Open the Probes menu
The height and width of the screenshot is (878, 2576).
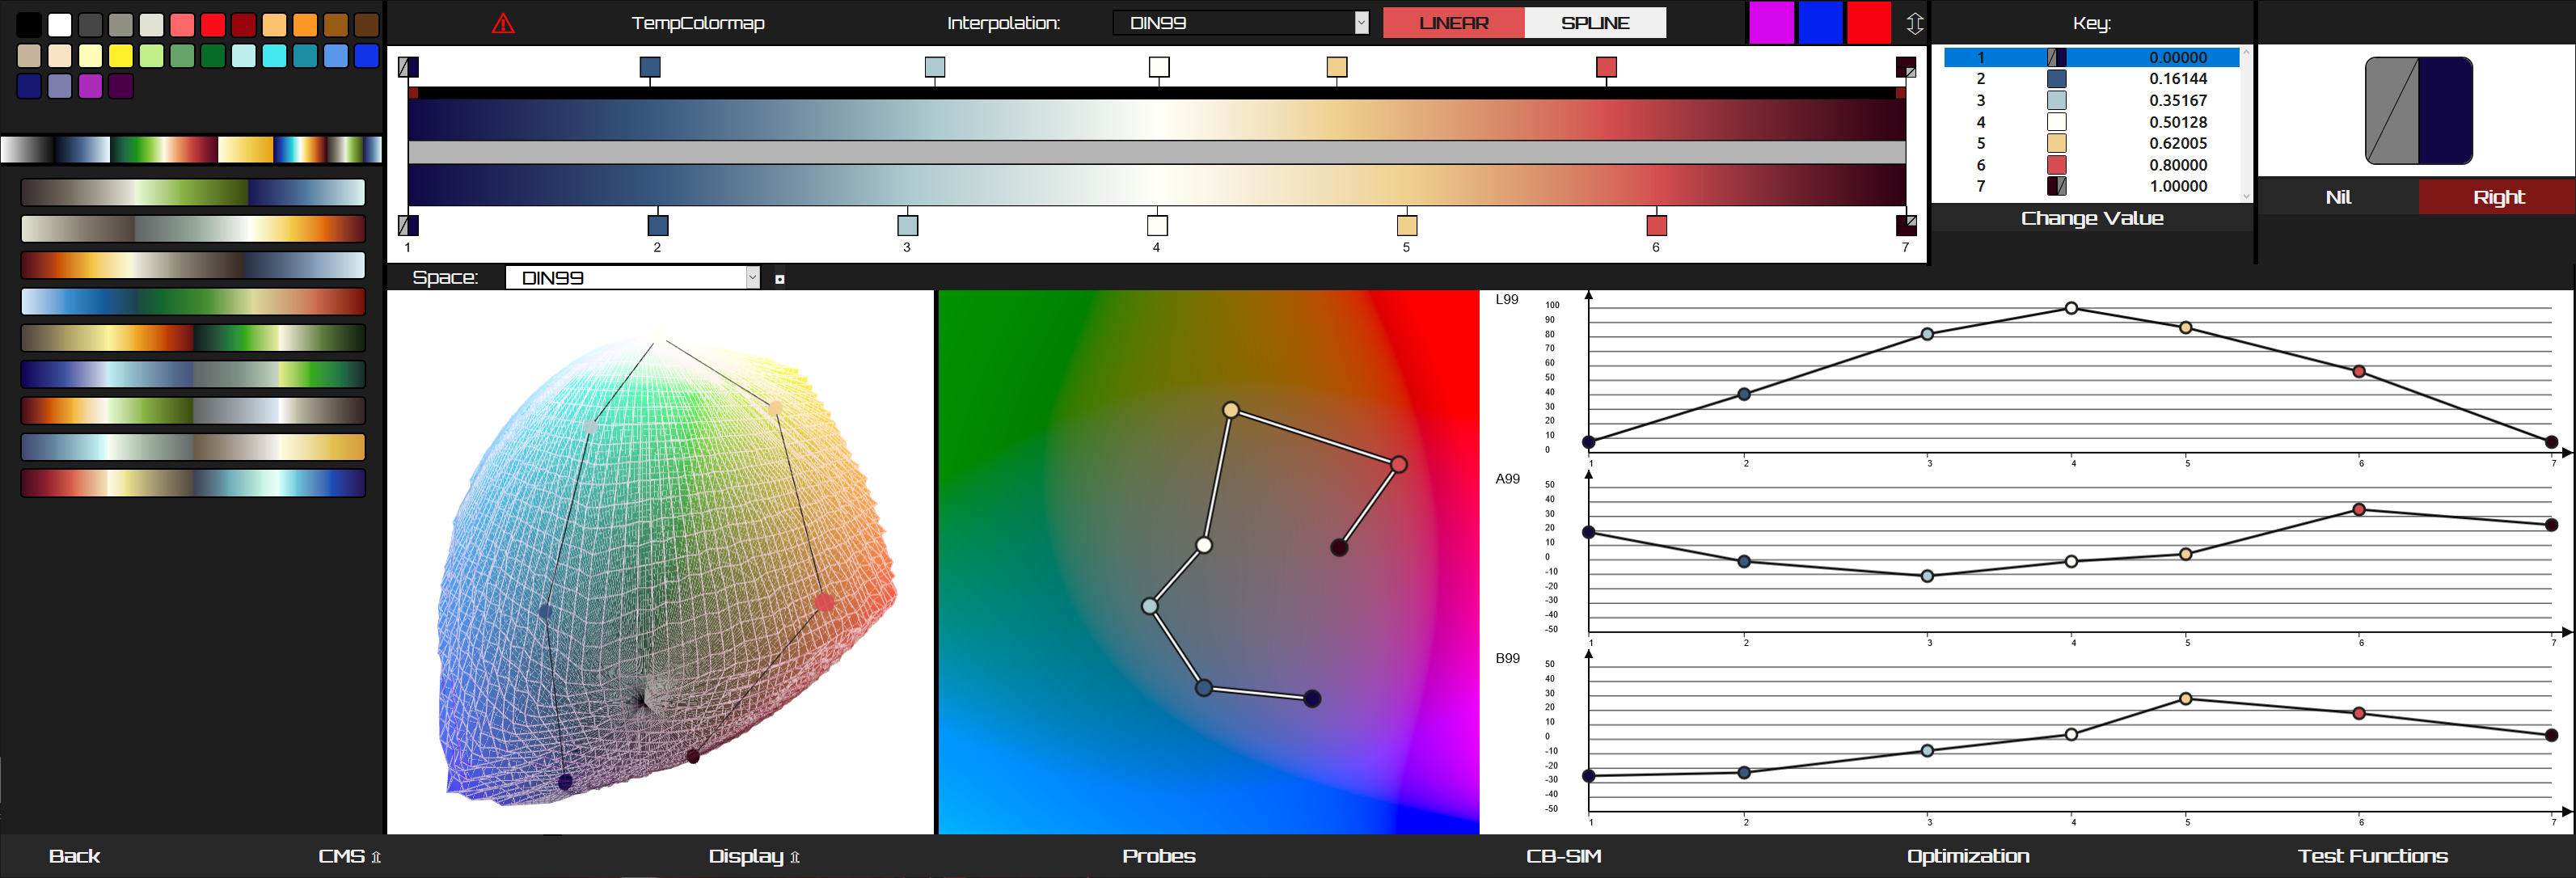pyautogui.click(x=1159, y=856)
